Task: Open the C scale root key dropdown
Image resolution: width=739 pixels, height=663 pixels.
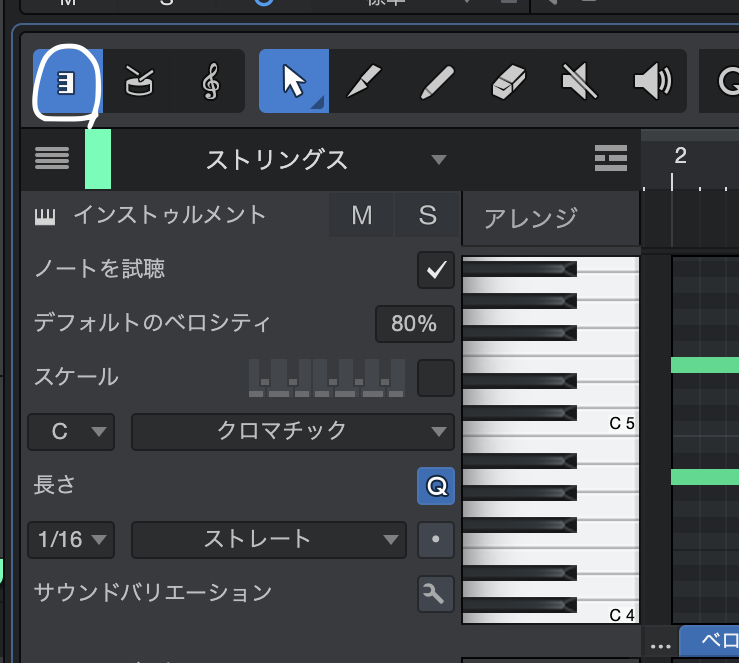Action: [x=72, y=432]
